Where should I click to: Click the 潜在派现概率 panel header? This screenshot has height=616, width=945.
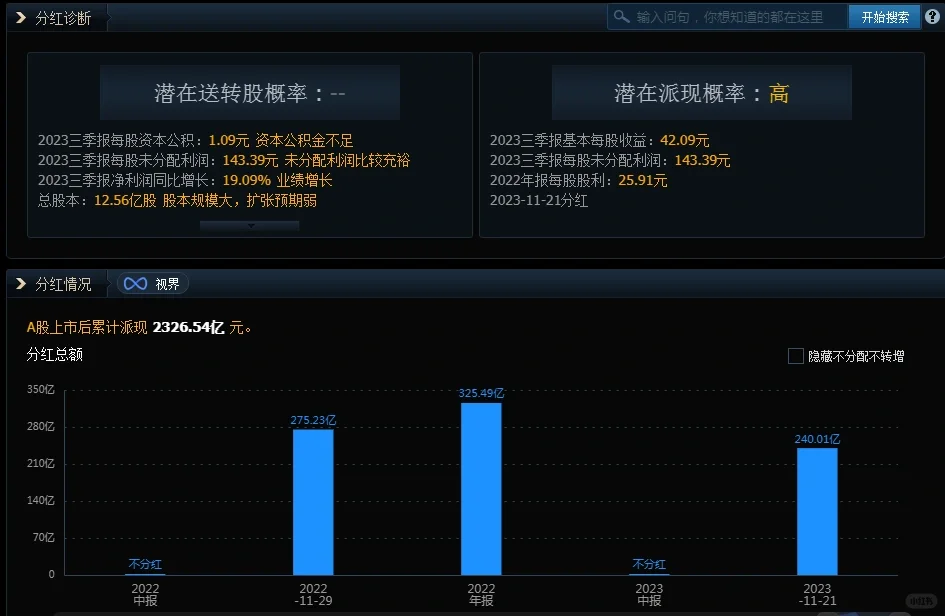click(x=700, y=92)
